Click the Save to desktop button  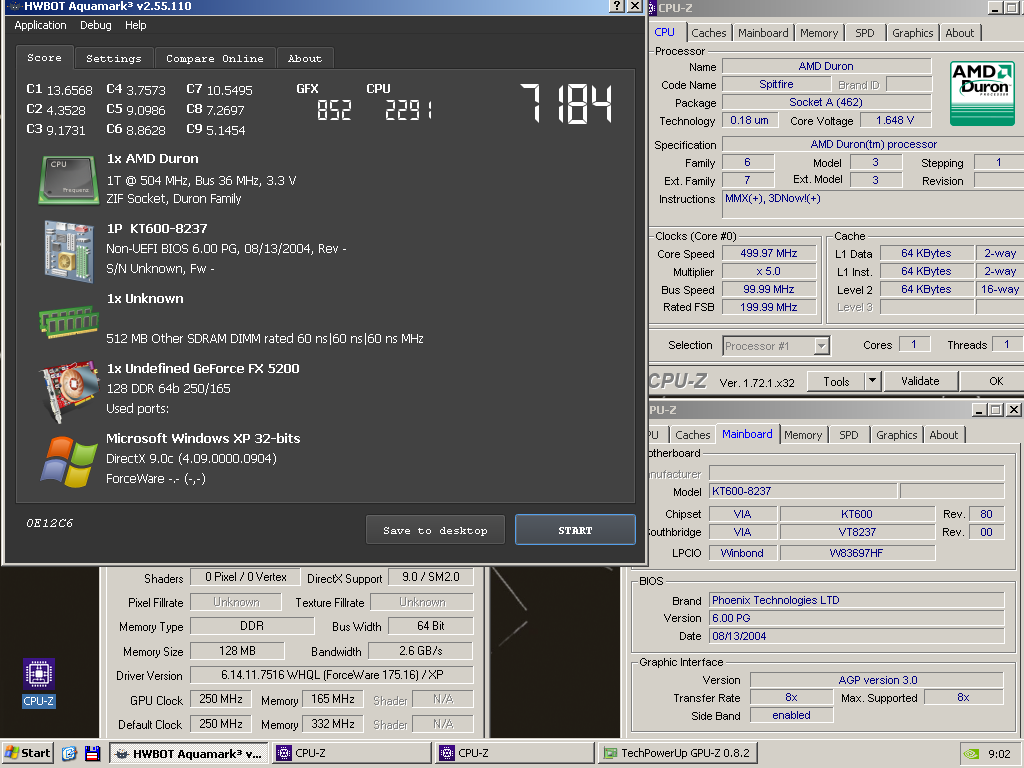click(x=436, y=530)
